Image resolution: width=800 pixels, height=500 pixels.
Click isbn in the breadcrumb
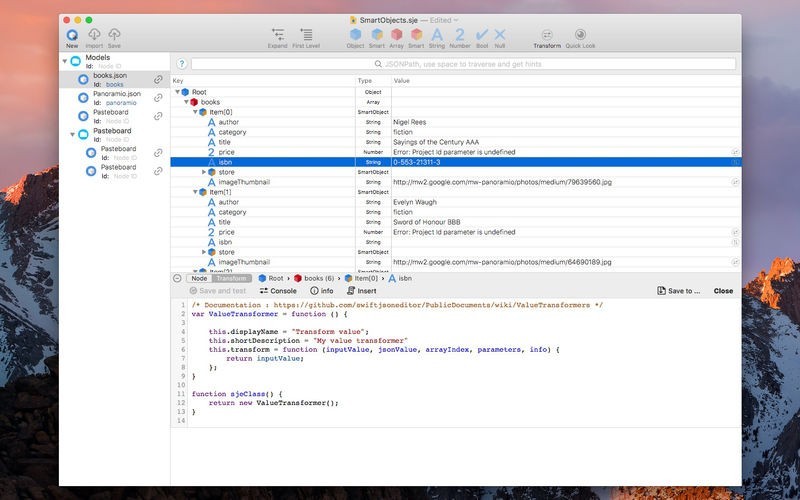(x=400, y=278)
